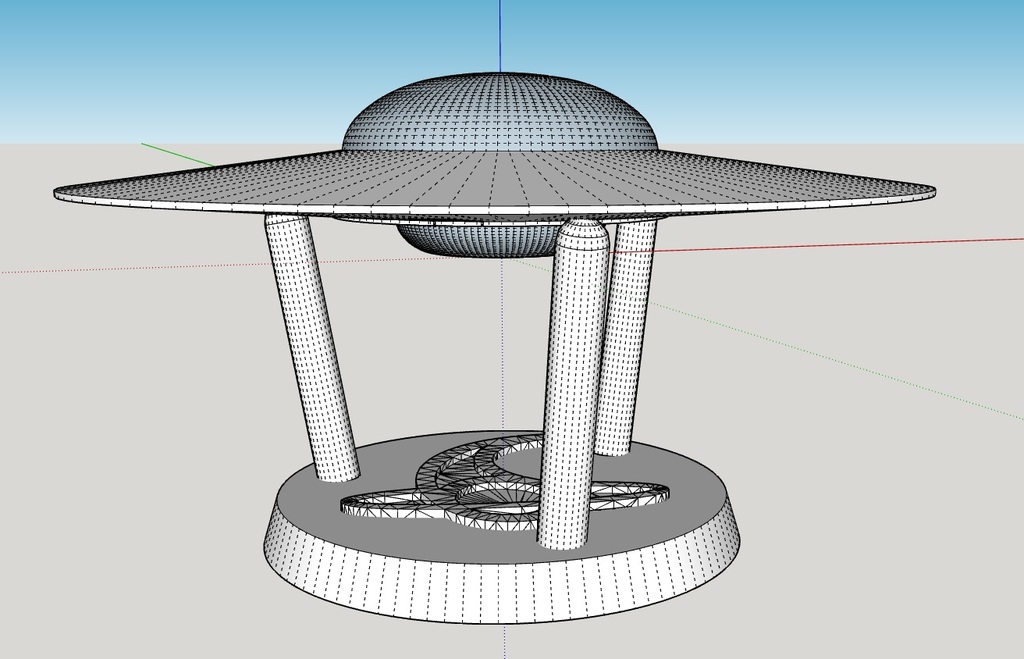Click the solid blue axis above dome
The image size is (1024, 659).
tap(500, 35)
